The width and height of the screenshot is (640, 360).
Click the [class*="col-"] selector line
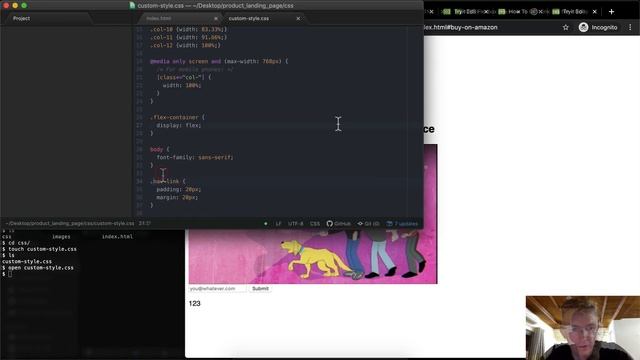(x=184, y=77)
